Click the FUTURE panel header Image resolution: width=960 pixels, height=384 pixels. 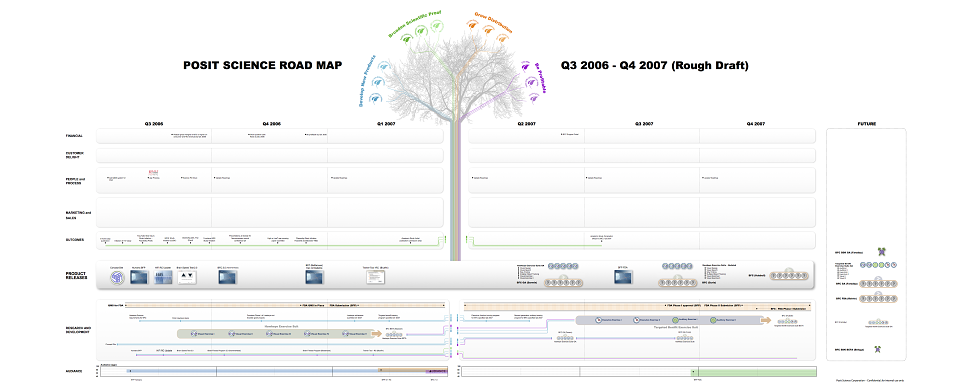866,124
